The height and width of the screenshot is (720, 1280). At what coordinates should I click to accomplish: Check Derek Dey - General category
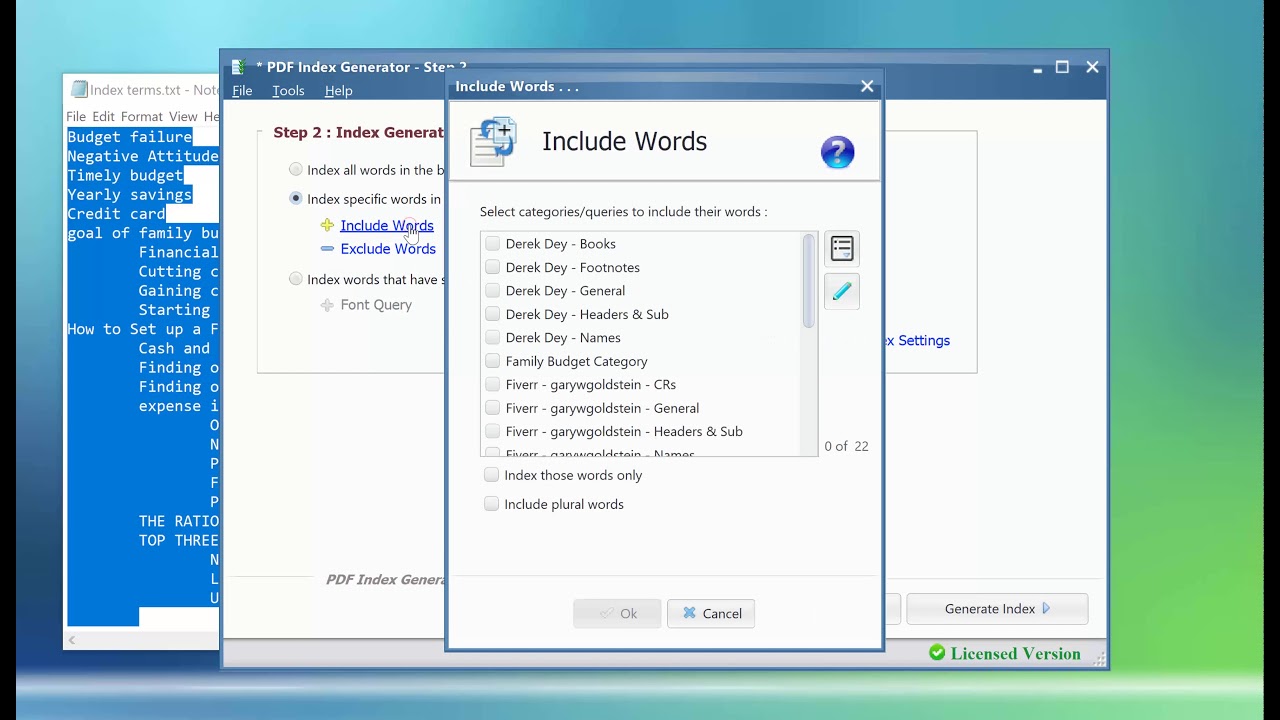pos(492,290)
